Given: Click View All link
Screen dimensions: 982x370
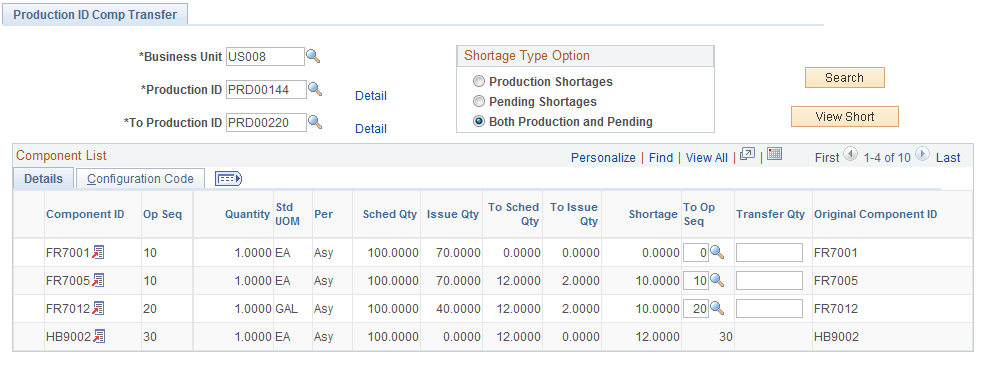Looking at the screenshot, I should pos(706,158).
